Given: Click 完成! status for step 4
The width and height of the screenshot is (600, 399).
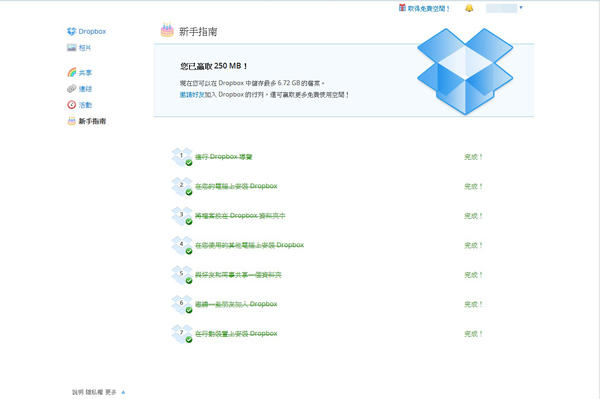Looking at the screenshot, I should 473,245.
